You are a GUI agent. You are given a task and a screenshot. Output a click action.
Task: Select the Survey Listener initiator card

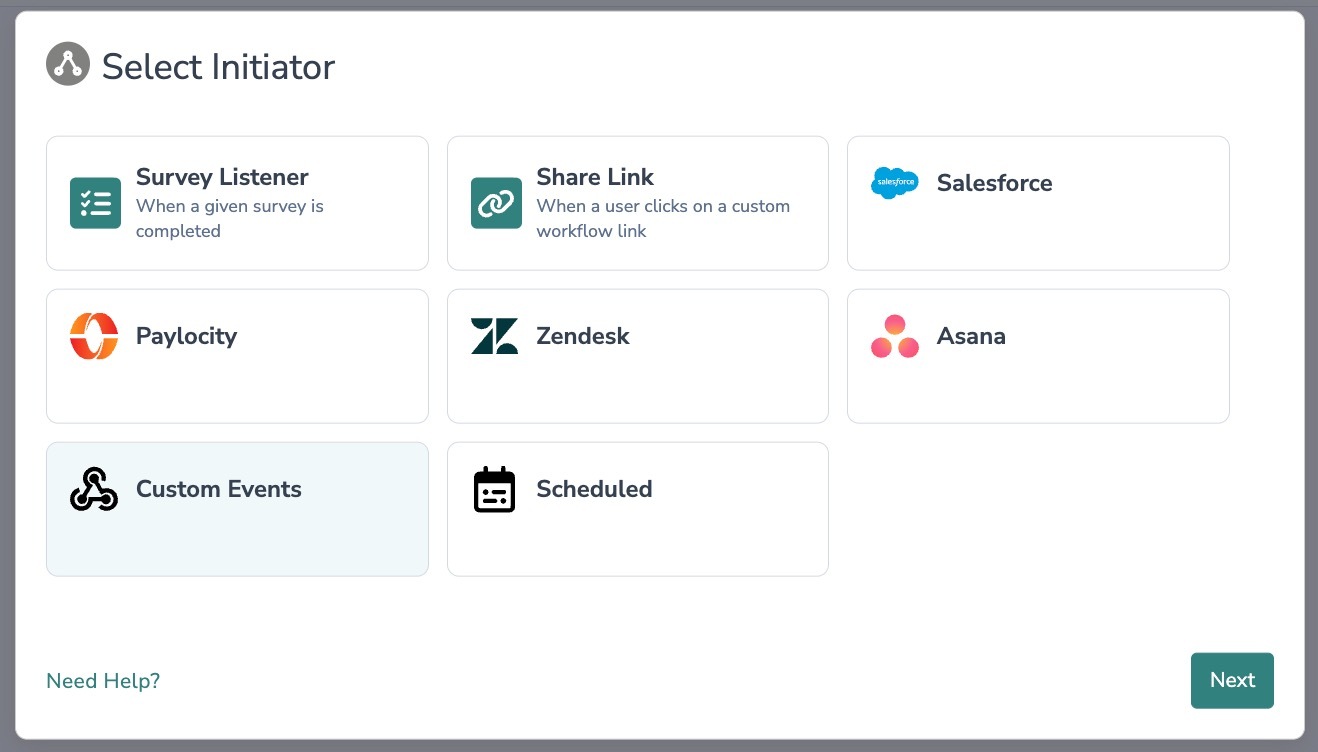237,203
